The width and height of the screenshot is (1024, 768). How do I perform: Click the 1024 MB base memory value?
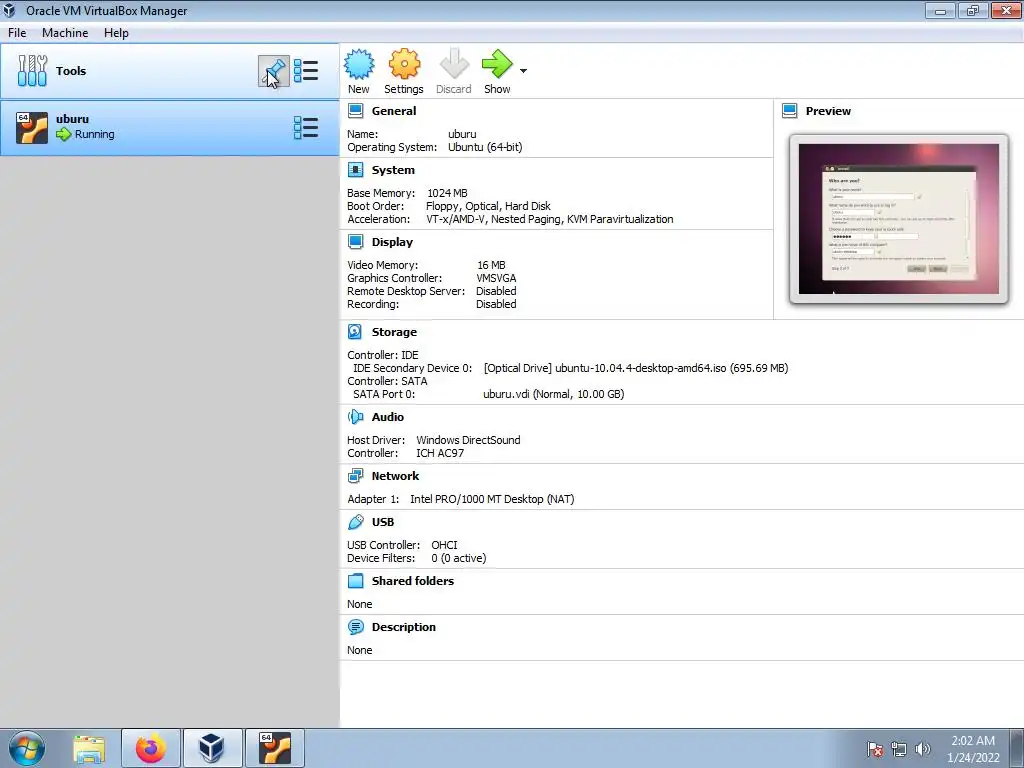[447, 193]
